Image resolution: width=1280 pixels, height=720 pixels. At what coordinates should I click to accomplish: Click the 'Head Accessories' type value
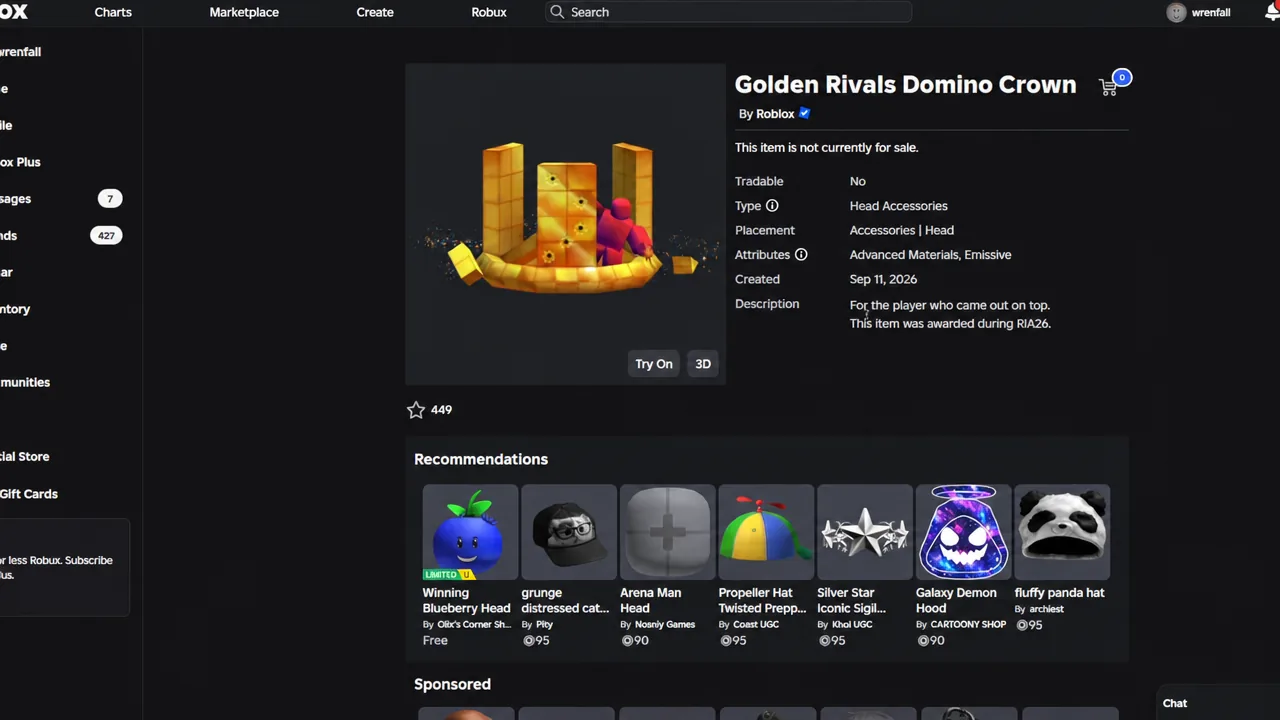point(898,206)
